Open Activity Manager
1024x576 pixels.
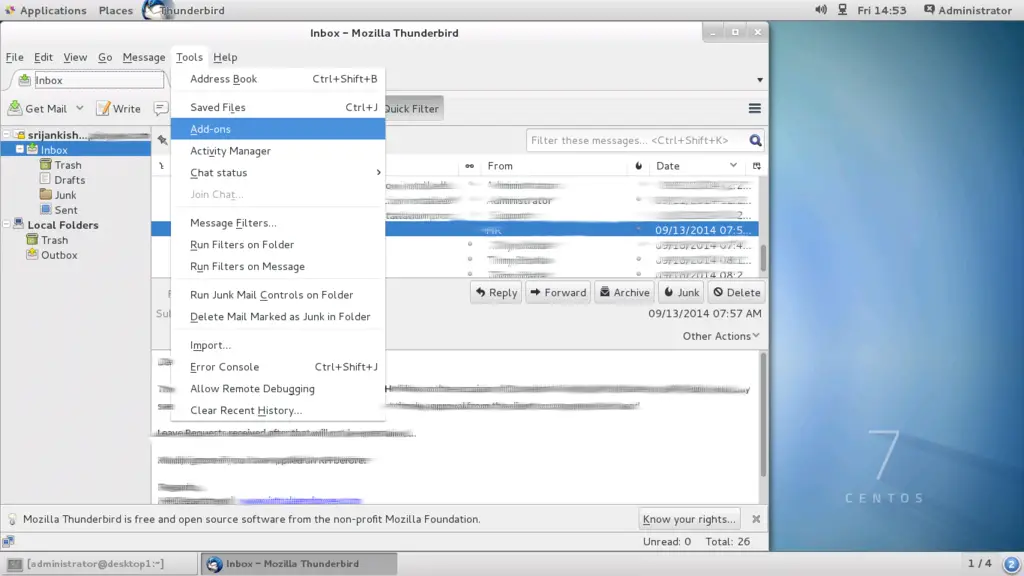coord(278,151)
